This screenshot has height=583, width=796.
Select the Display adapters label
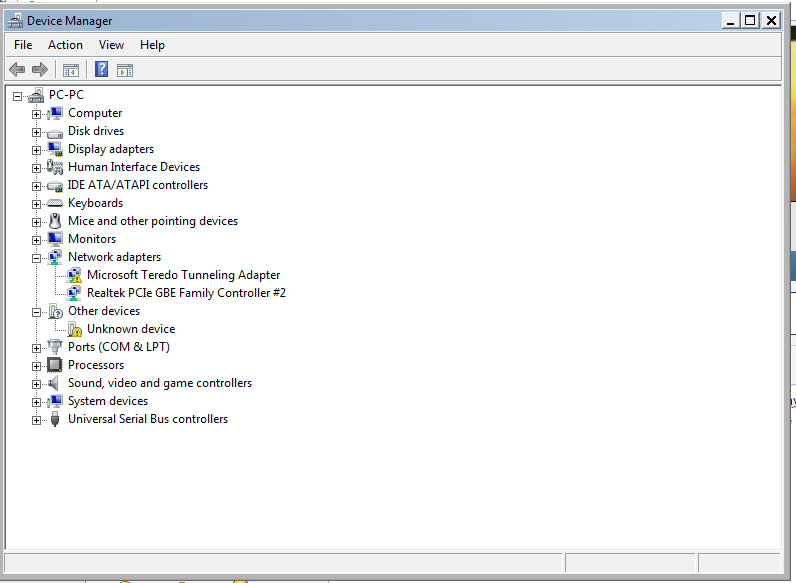click(x=111, y=149)
